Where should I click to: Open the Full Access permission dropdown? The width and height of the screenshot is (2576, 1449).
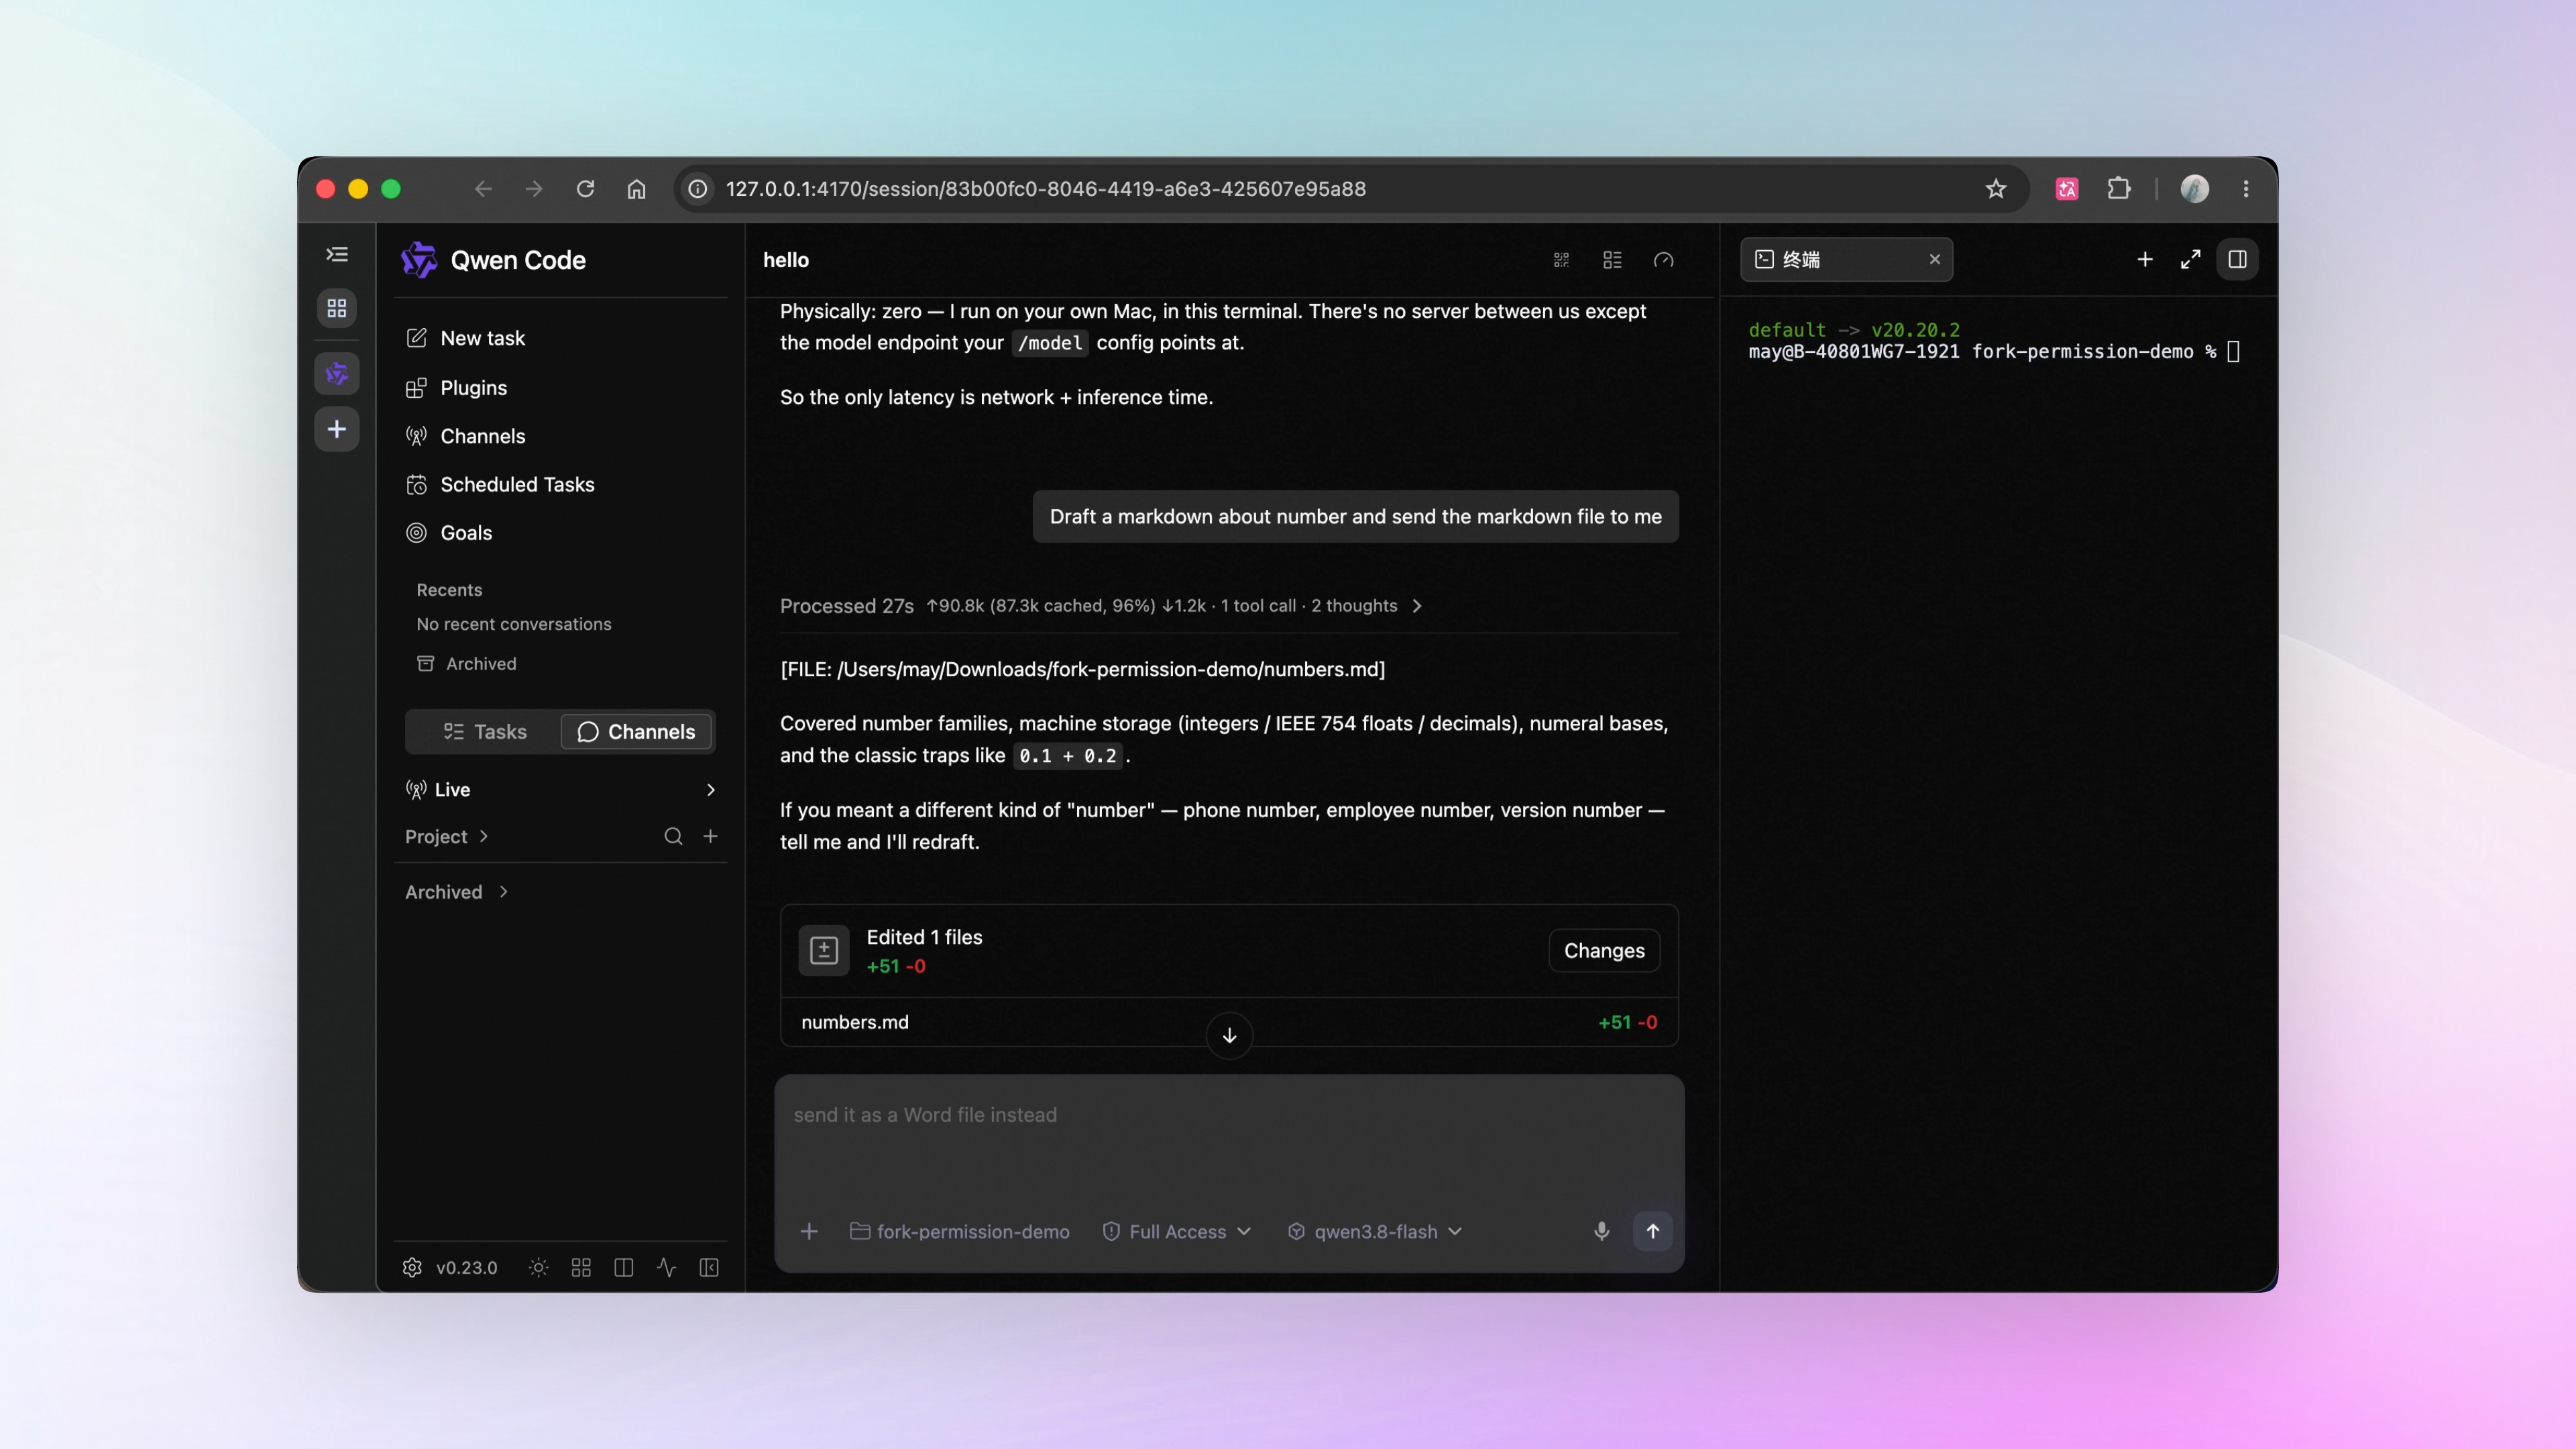(x=1176, y=1231)
